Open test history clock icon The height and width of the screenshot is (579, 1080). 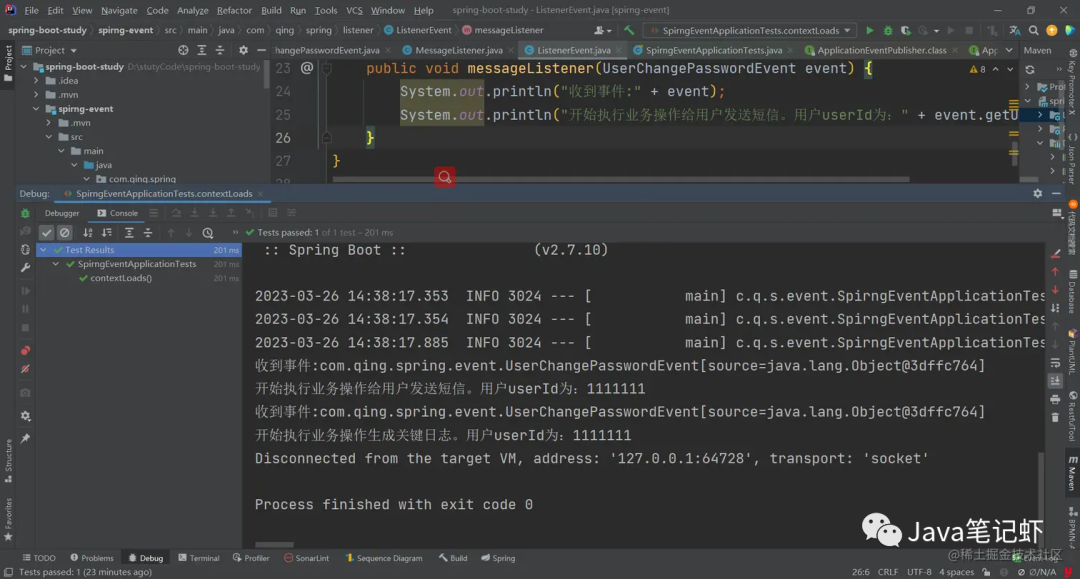tap(207, 232)
